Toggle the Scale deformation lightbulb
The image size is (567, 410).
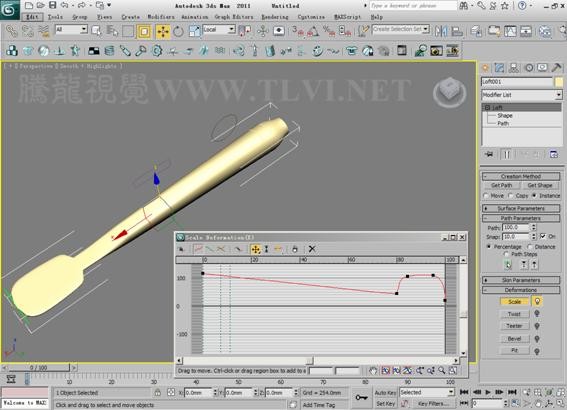tap(537, 301)
